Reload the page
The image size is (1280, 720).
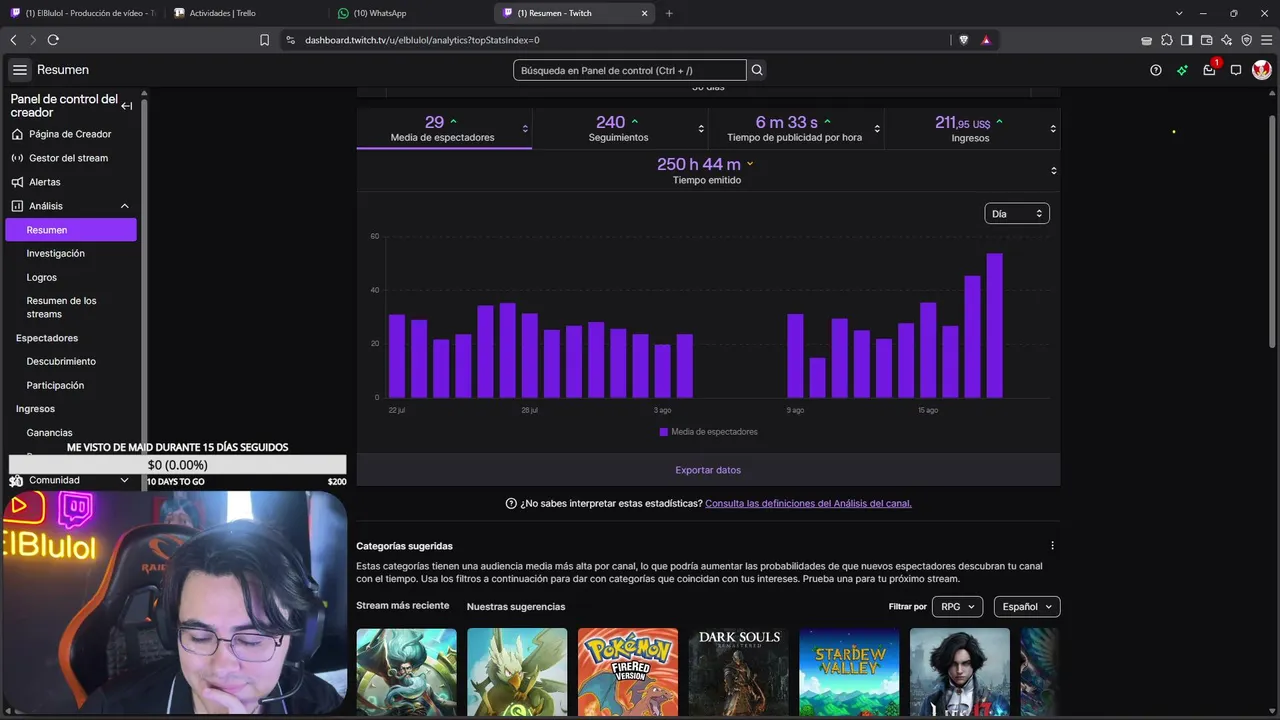tap(53, 40)
